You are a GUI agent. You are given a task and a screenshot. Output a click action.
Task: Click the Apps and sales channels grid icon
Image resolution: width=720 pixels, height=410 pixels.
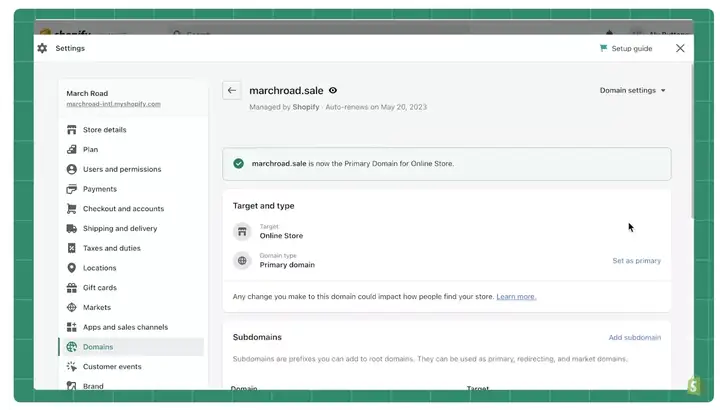pos(72,327)
